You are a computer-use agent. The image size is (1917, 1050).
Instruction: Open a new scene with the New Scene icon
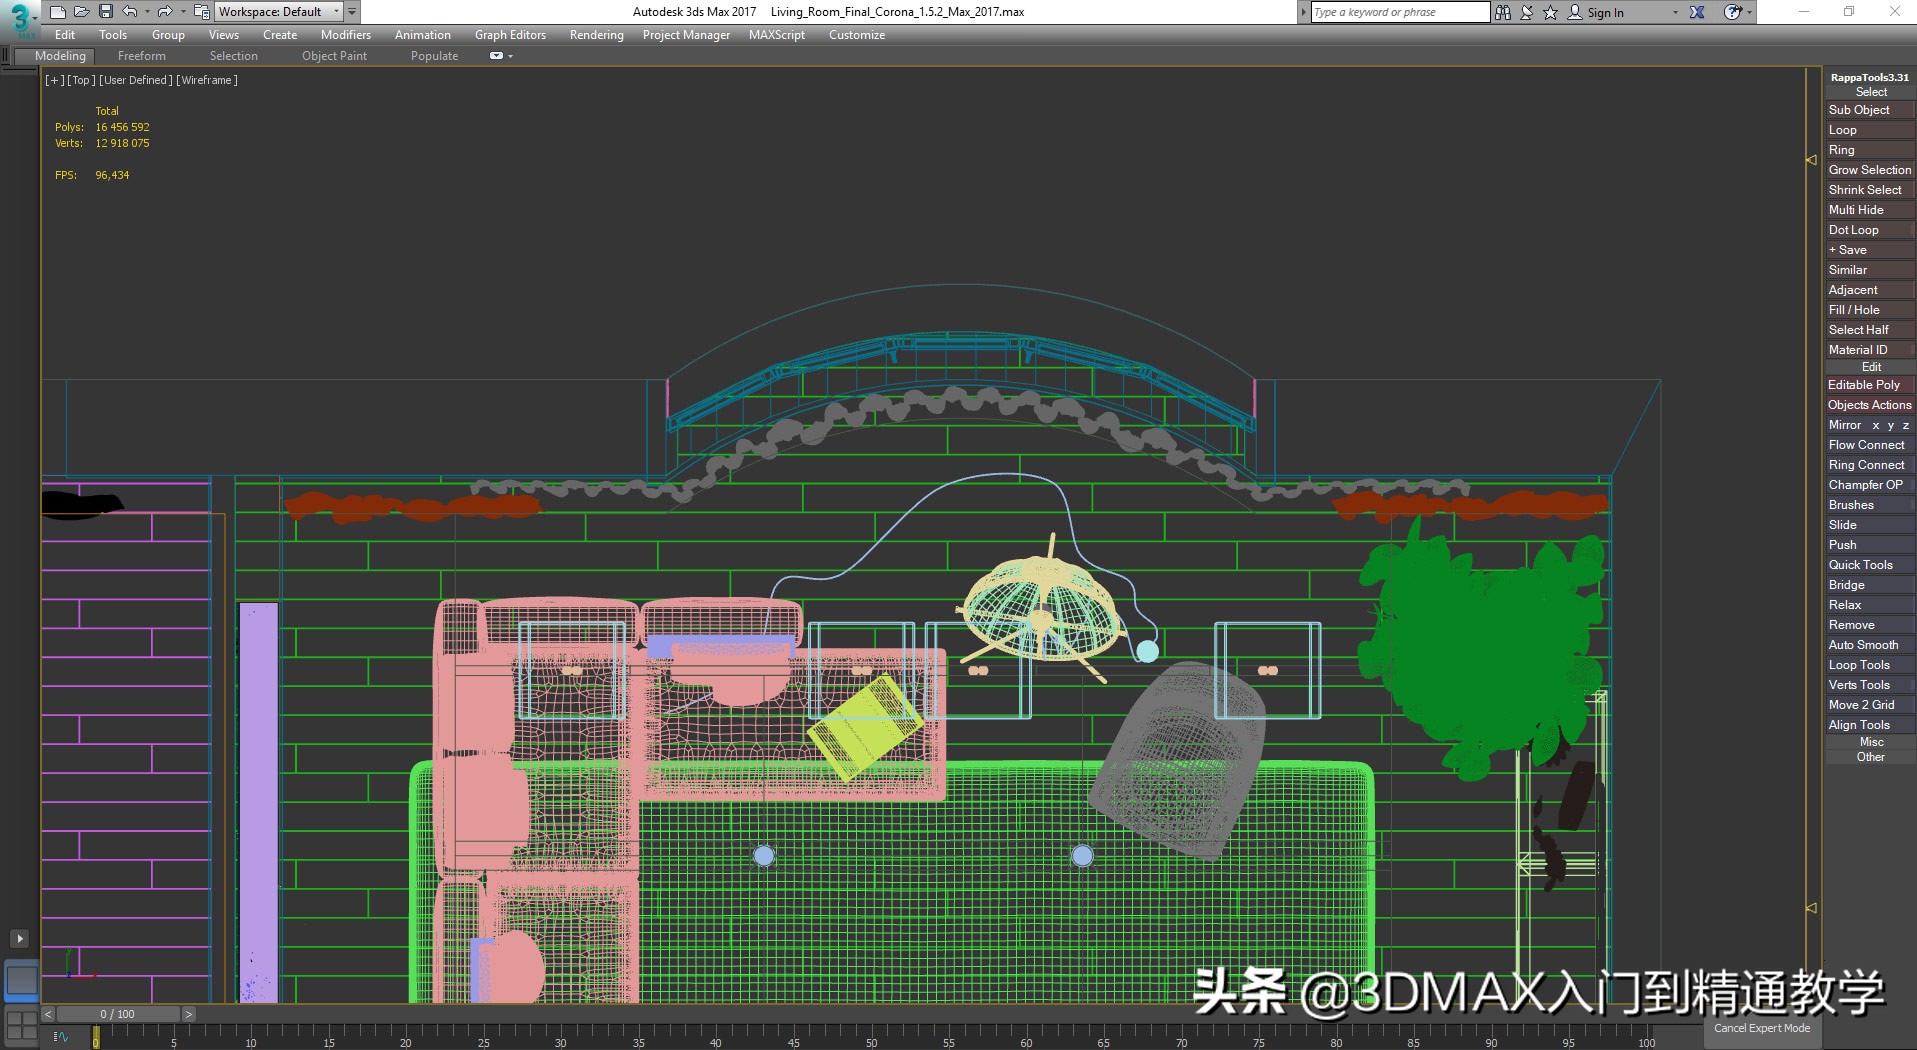click(58, 11)
